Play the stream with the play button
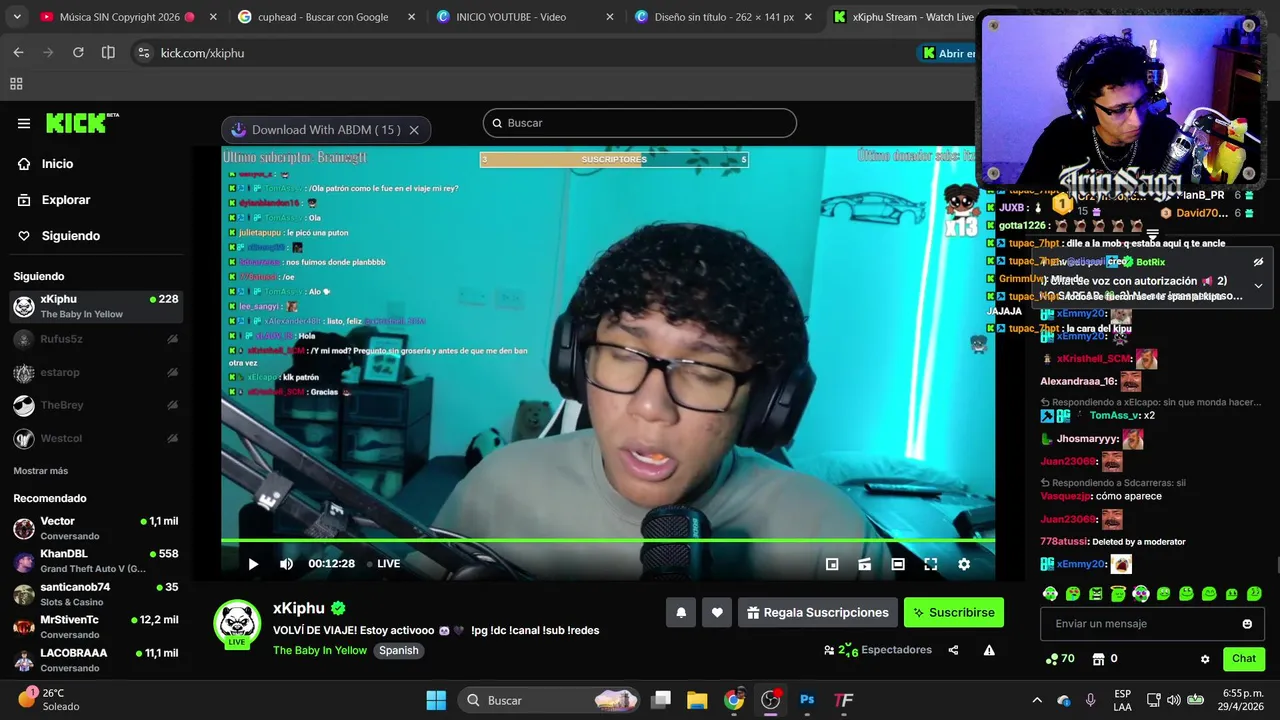The height and width of the screenshot is (720, 1280). click(x=253, y=564)
